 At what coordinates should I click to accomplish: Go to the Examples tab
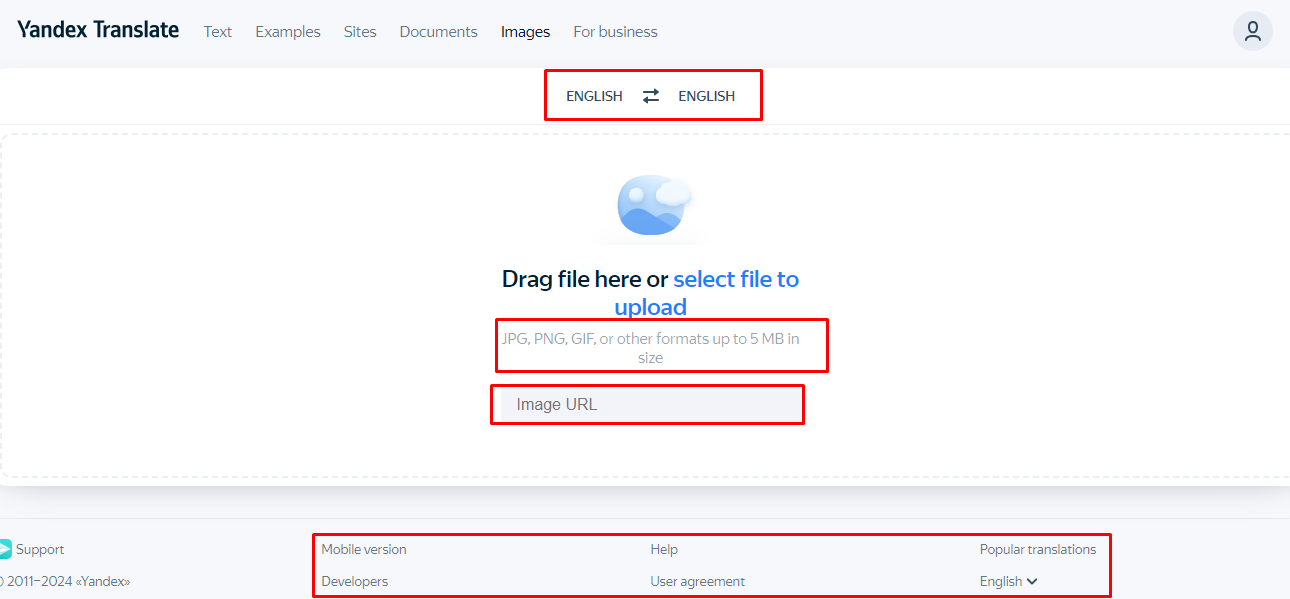288,32
